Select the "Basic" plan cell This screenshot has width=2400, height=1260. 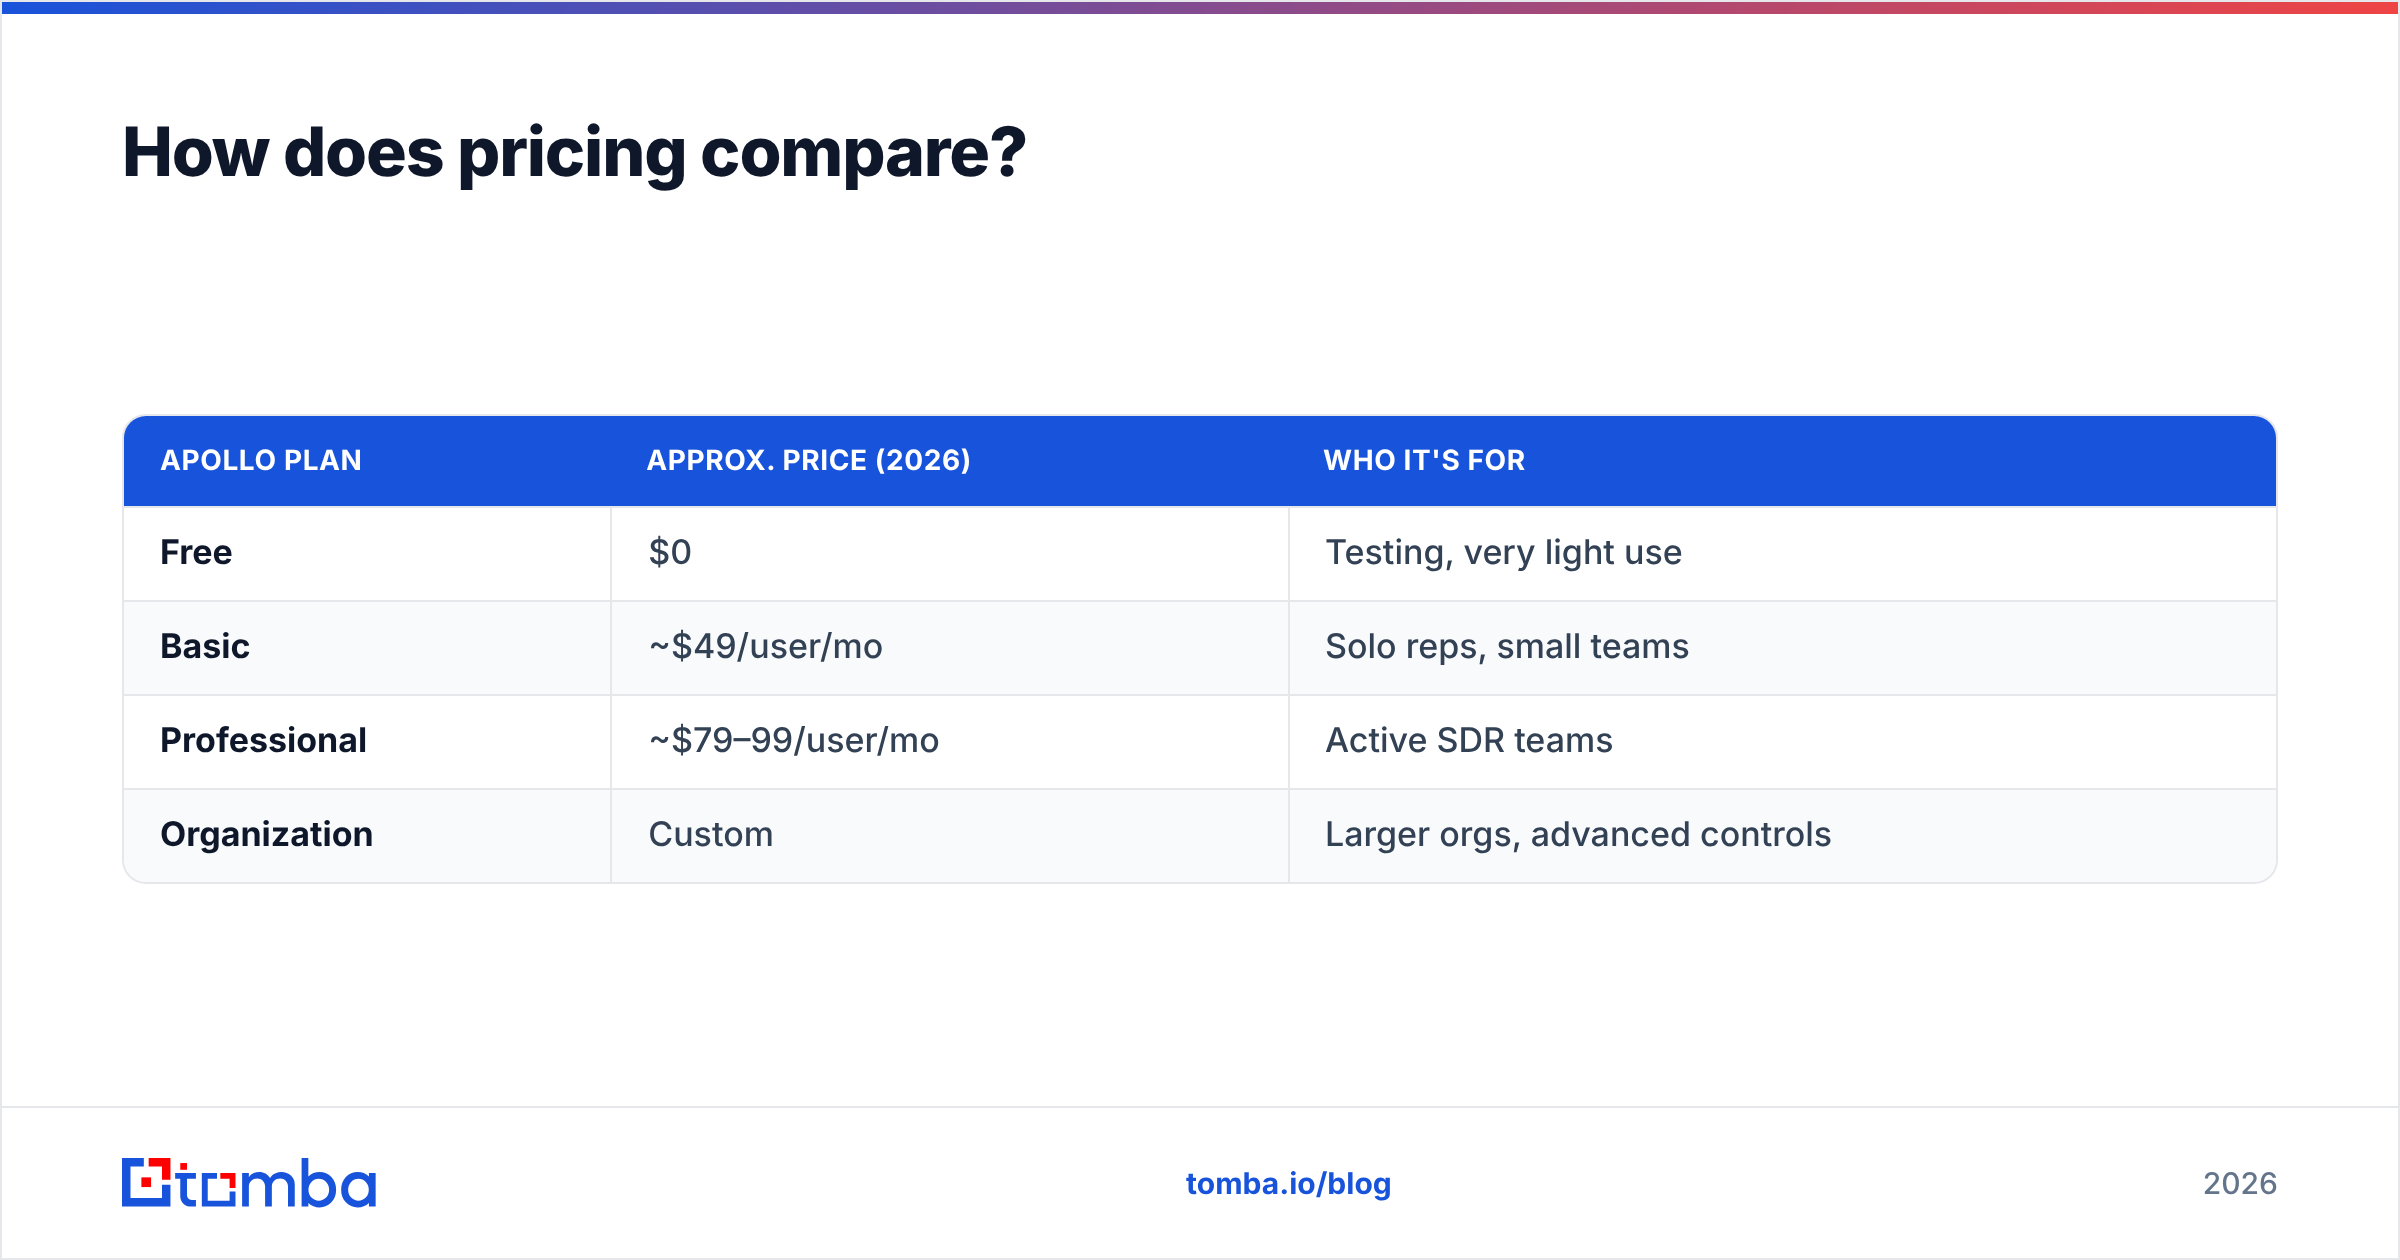(367, 647)
